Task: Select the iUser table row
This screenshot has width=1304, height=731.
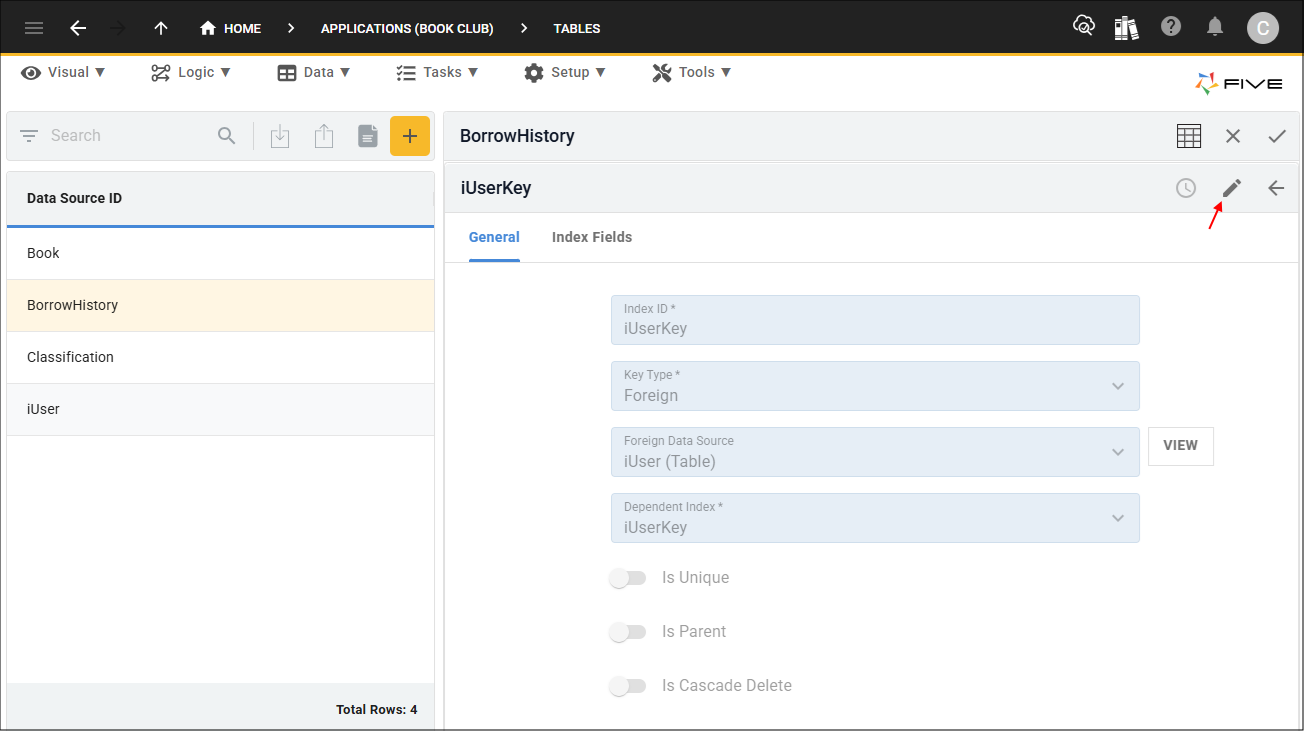Action: [x=220, y=409]
